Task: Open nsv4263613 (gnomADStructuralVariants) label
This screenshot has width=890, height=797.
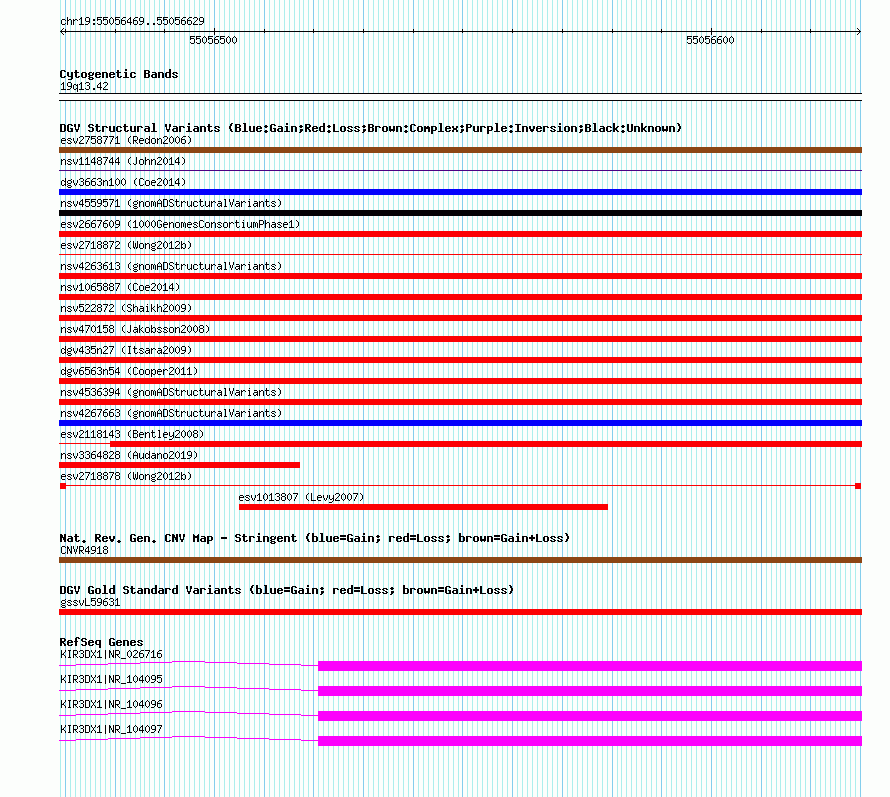Action: click(171, 266)
